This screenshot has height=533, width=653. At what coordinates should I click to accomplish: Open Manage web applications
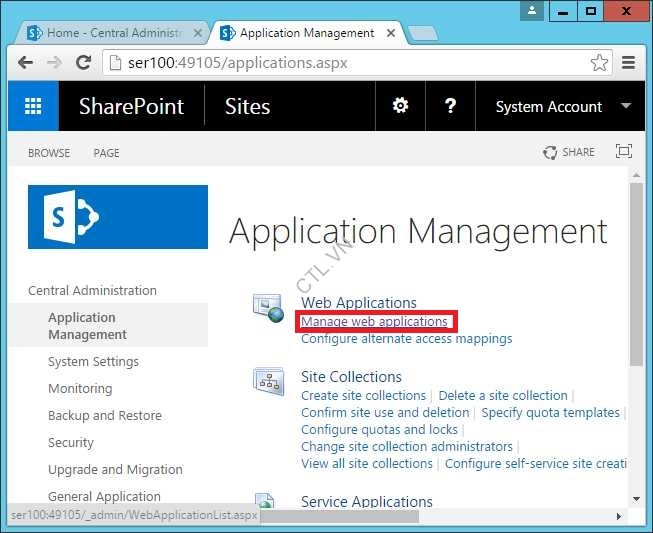pyautogui.click(x=374, y=321)
